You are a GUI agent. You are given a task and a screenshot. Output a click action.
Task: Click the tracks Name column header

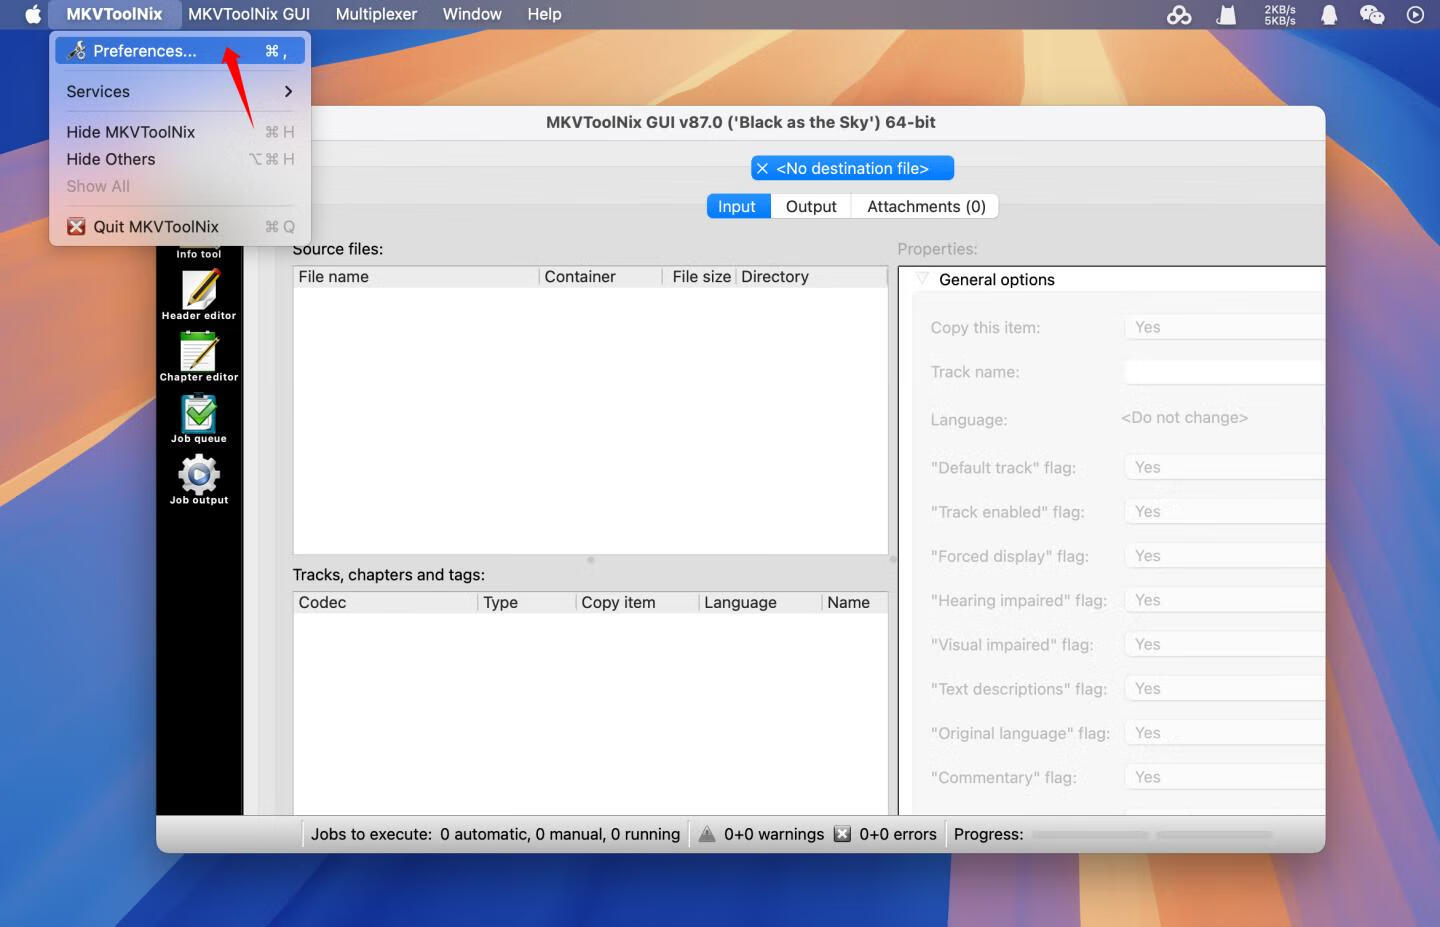(854, 603)
